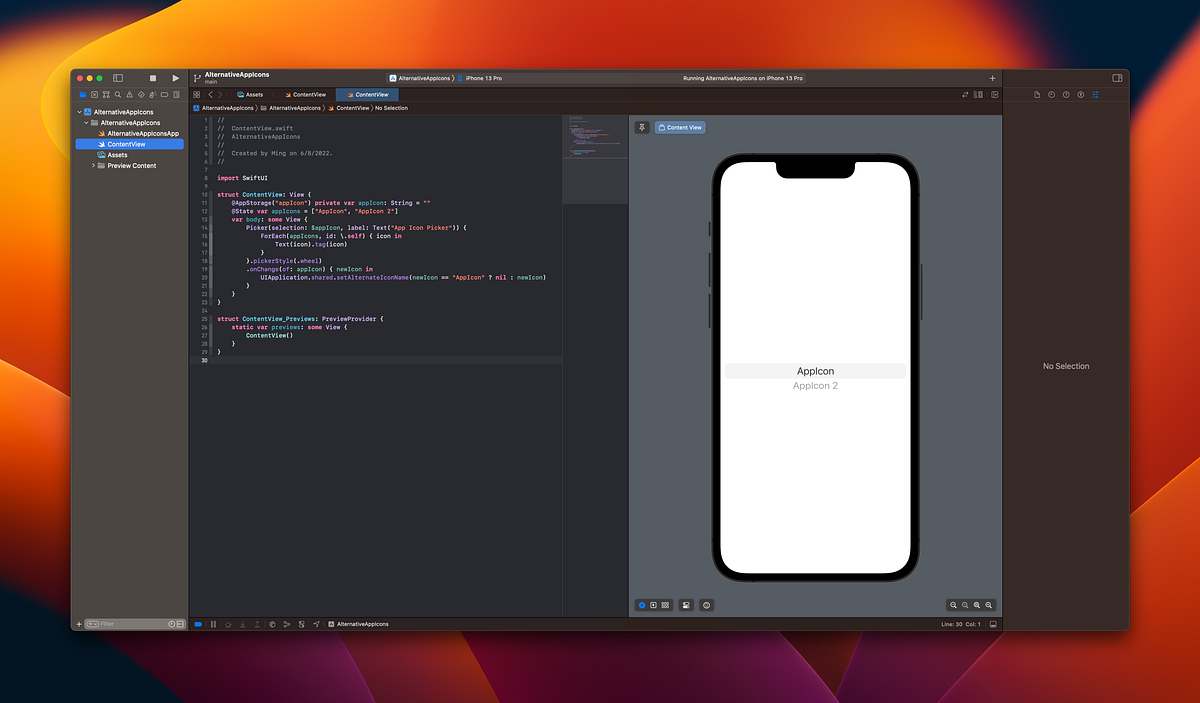Open the Find navigator
1200x703 pixels.
[x=119, y=94]
